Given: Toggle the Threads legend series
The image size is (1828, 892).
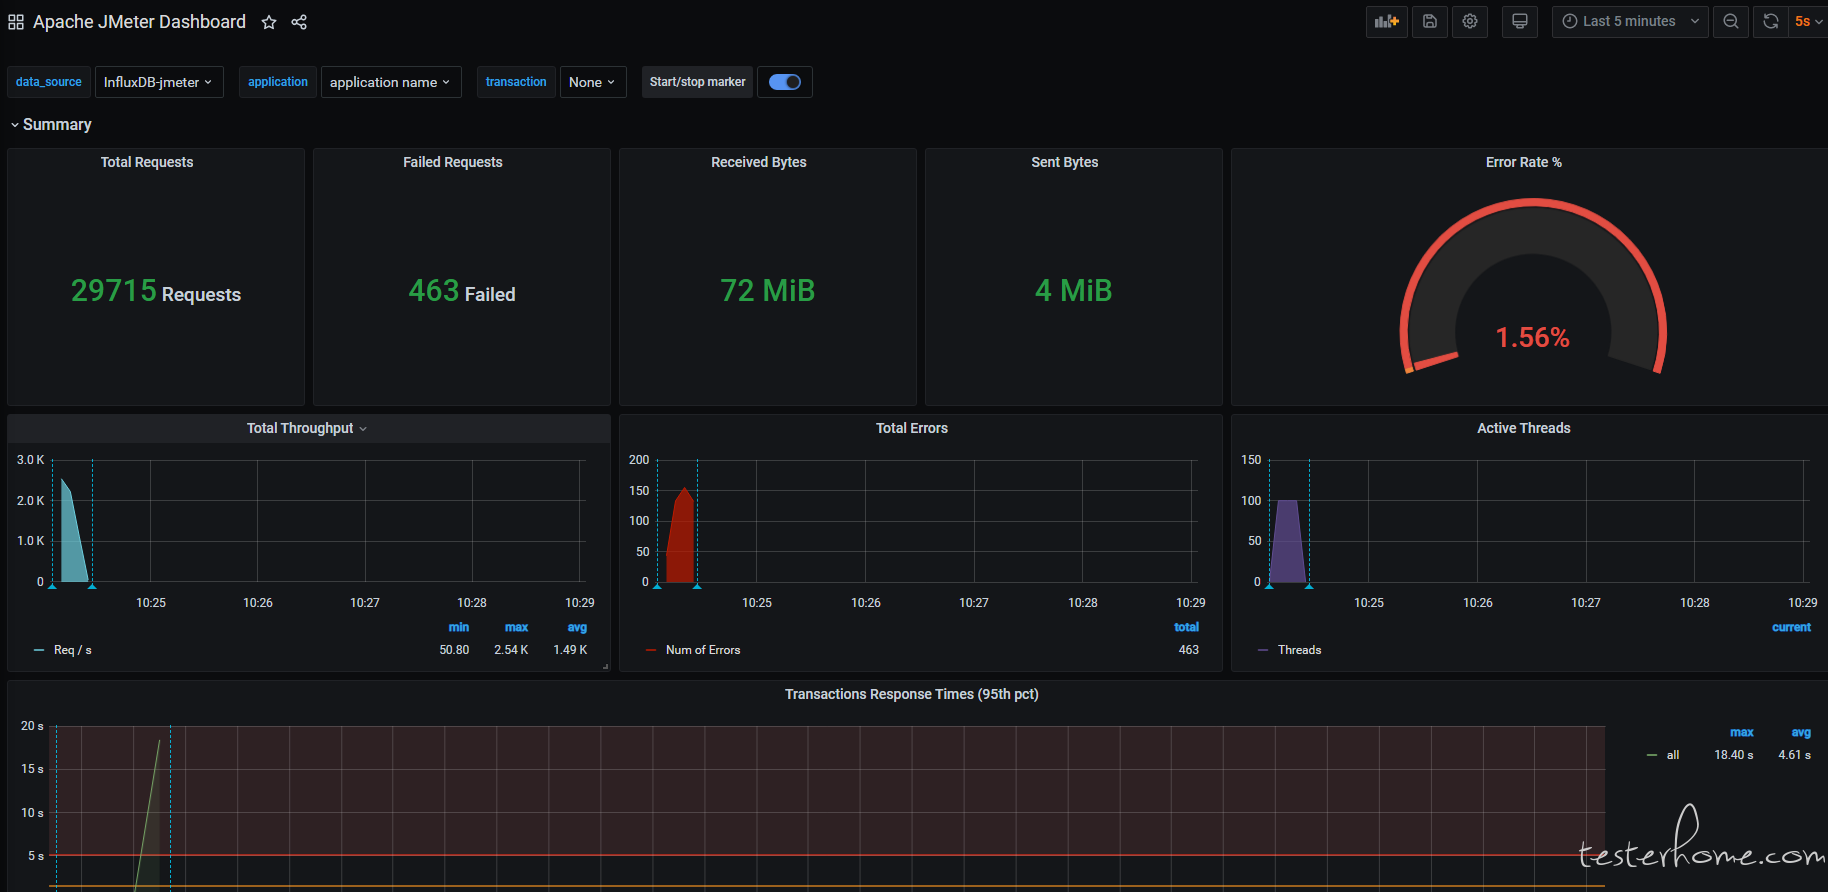Looking at the screenshot, I should tap(1300, 650).
